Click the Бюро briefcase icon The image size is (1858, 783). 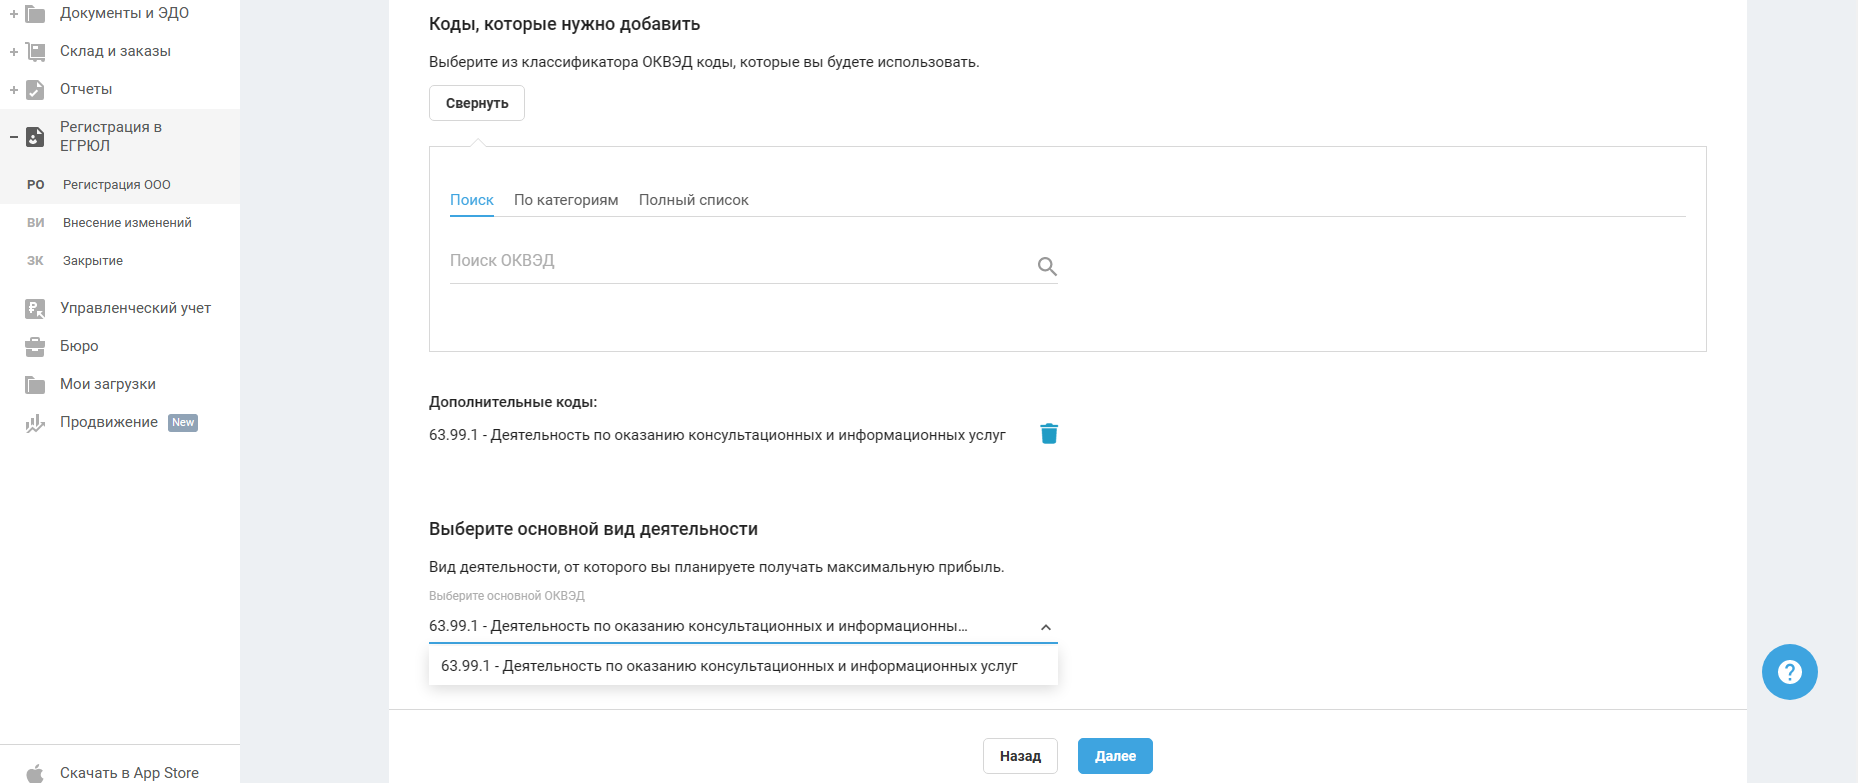[35, 347]
